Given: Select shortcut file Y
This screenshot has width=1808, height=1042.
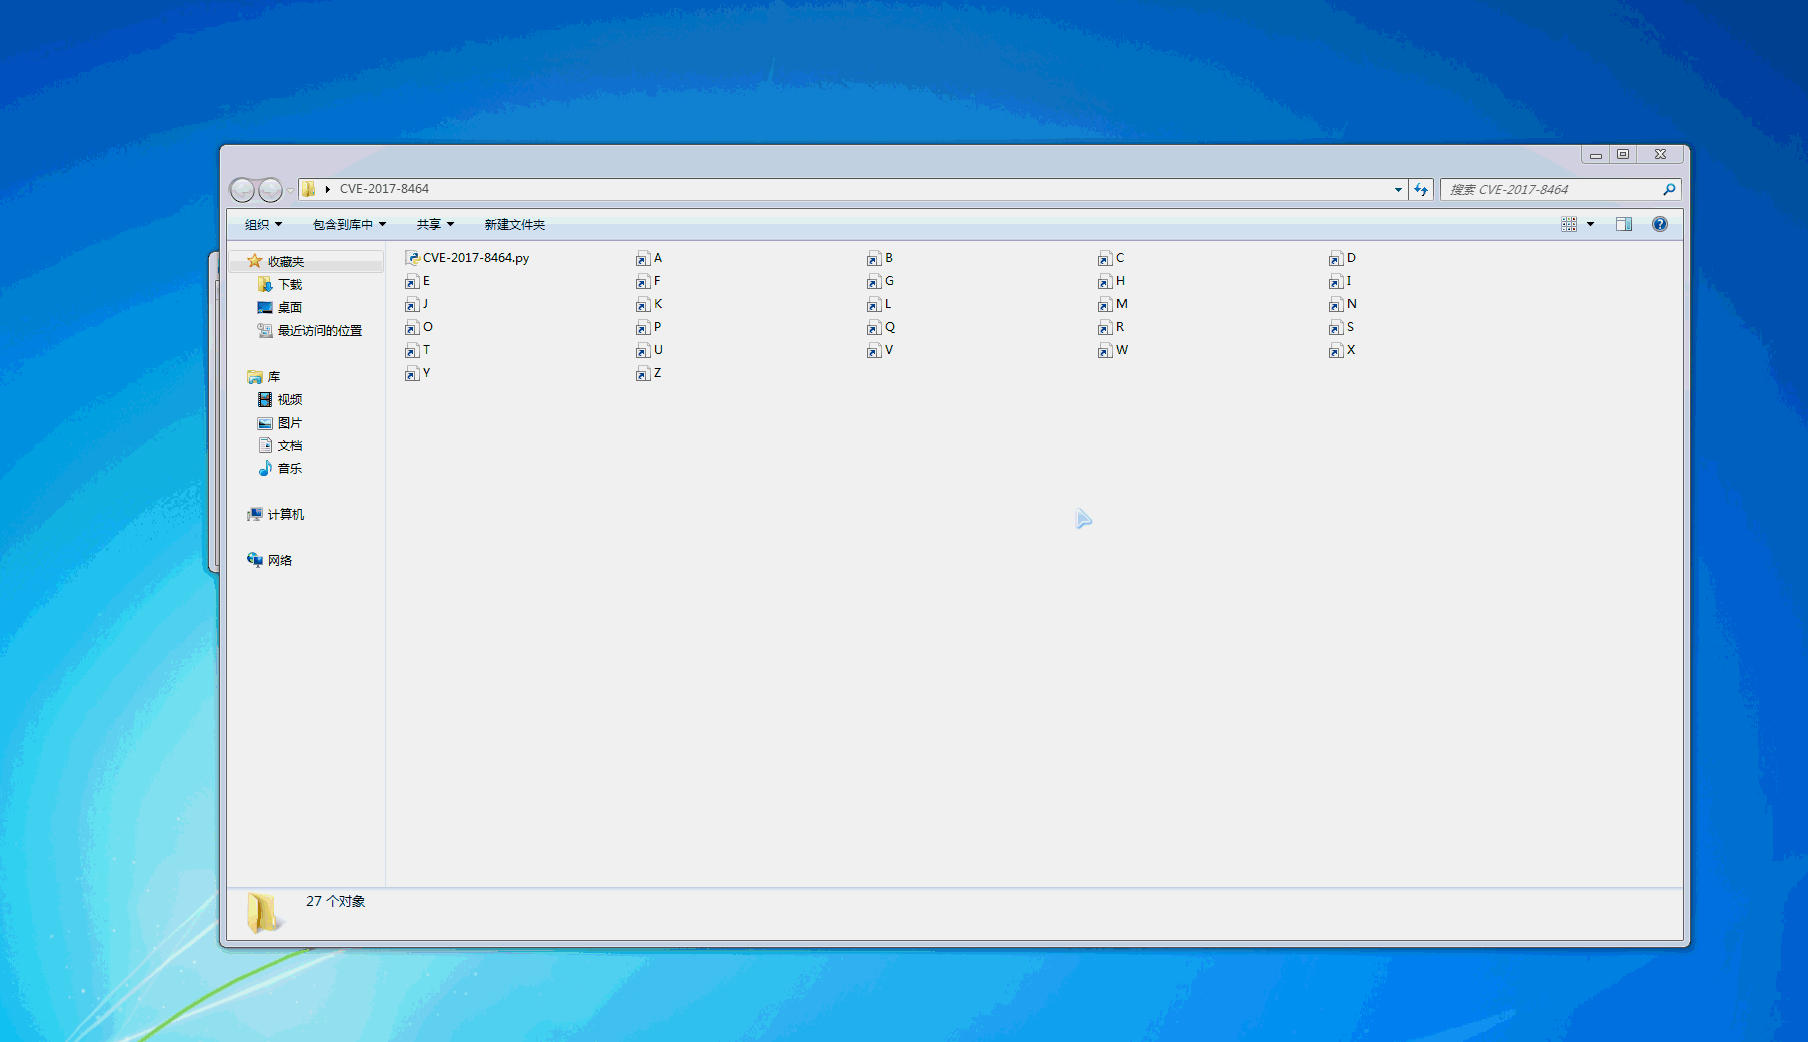Looking at the screenshot, I should pyautogui.click(x=418, y=373).
